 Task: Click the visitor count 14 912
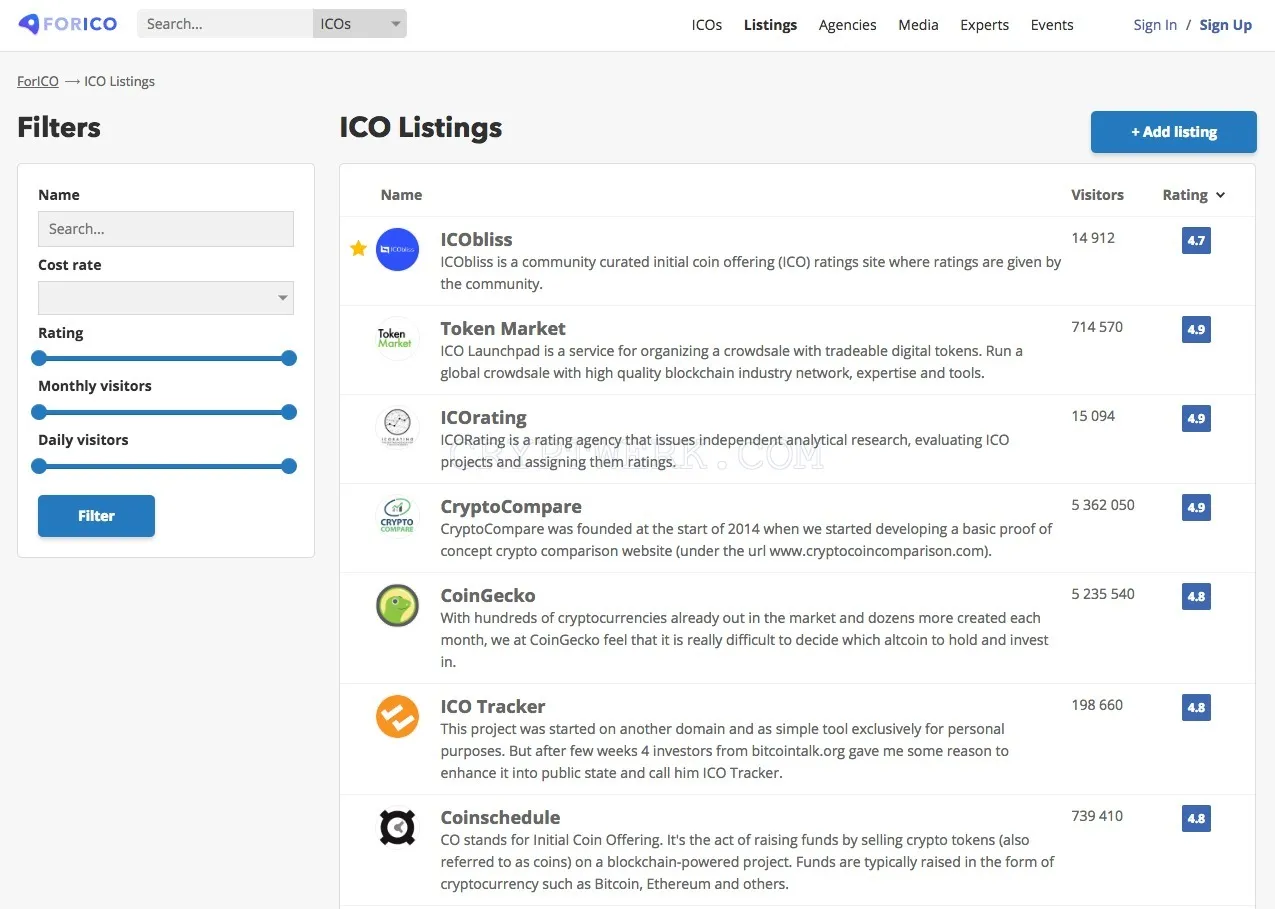pyautogui.click(x=1093, y=238)
